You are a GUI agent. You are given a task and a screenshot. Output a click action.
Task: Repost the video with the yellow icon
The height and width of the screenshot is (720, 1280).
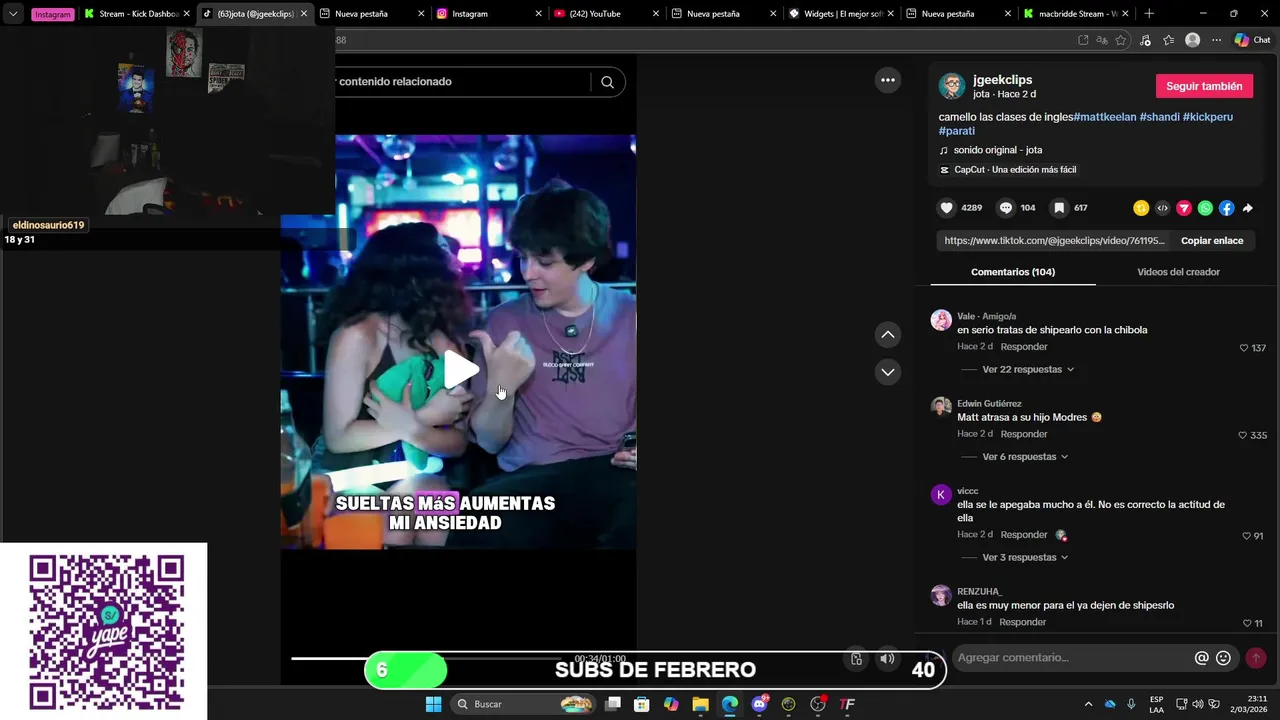coord(1141,208)
